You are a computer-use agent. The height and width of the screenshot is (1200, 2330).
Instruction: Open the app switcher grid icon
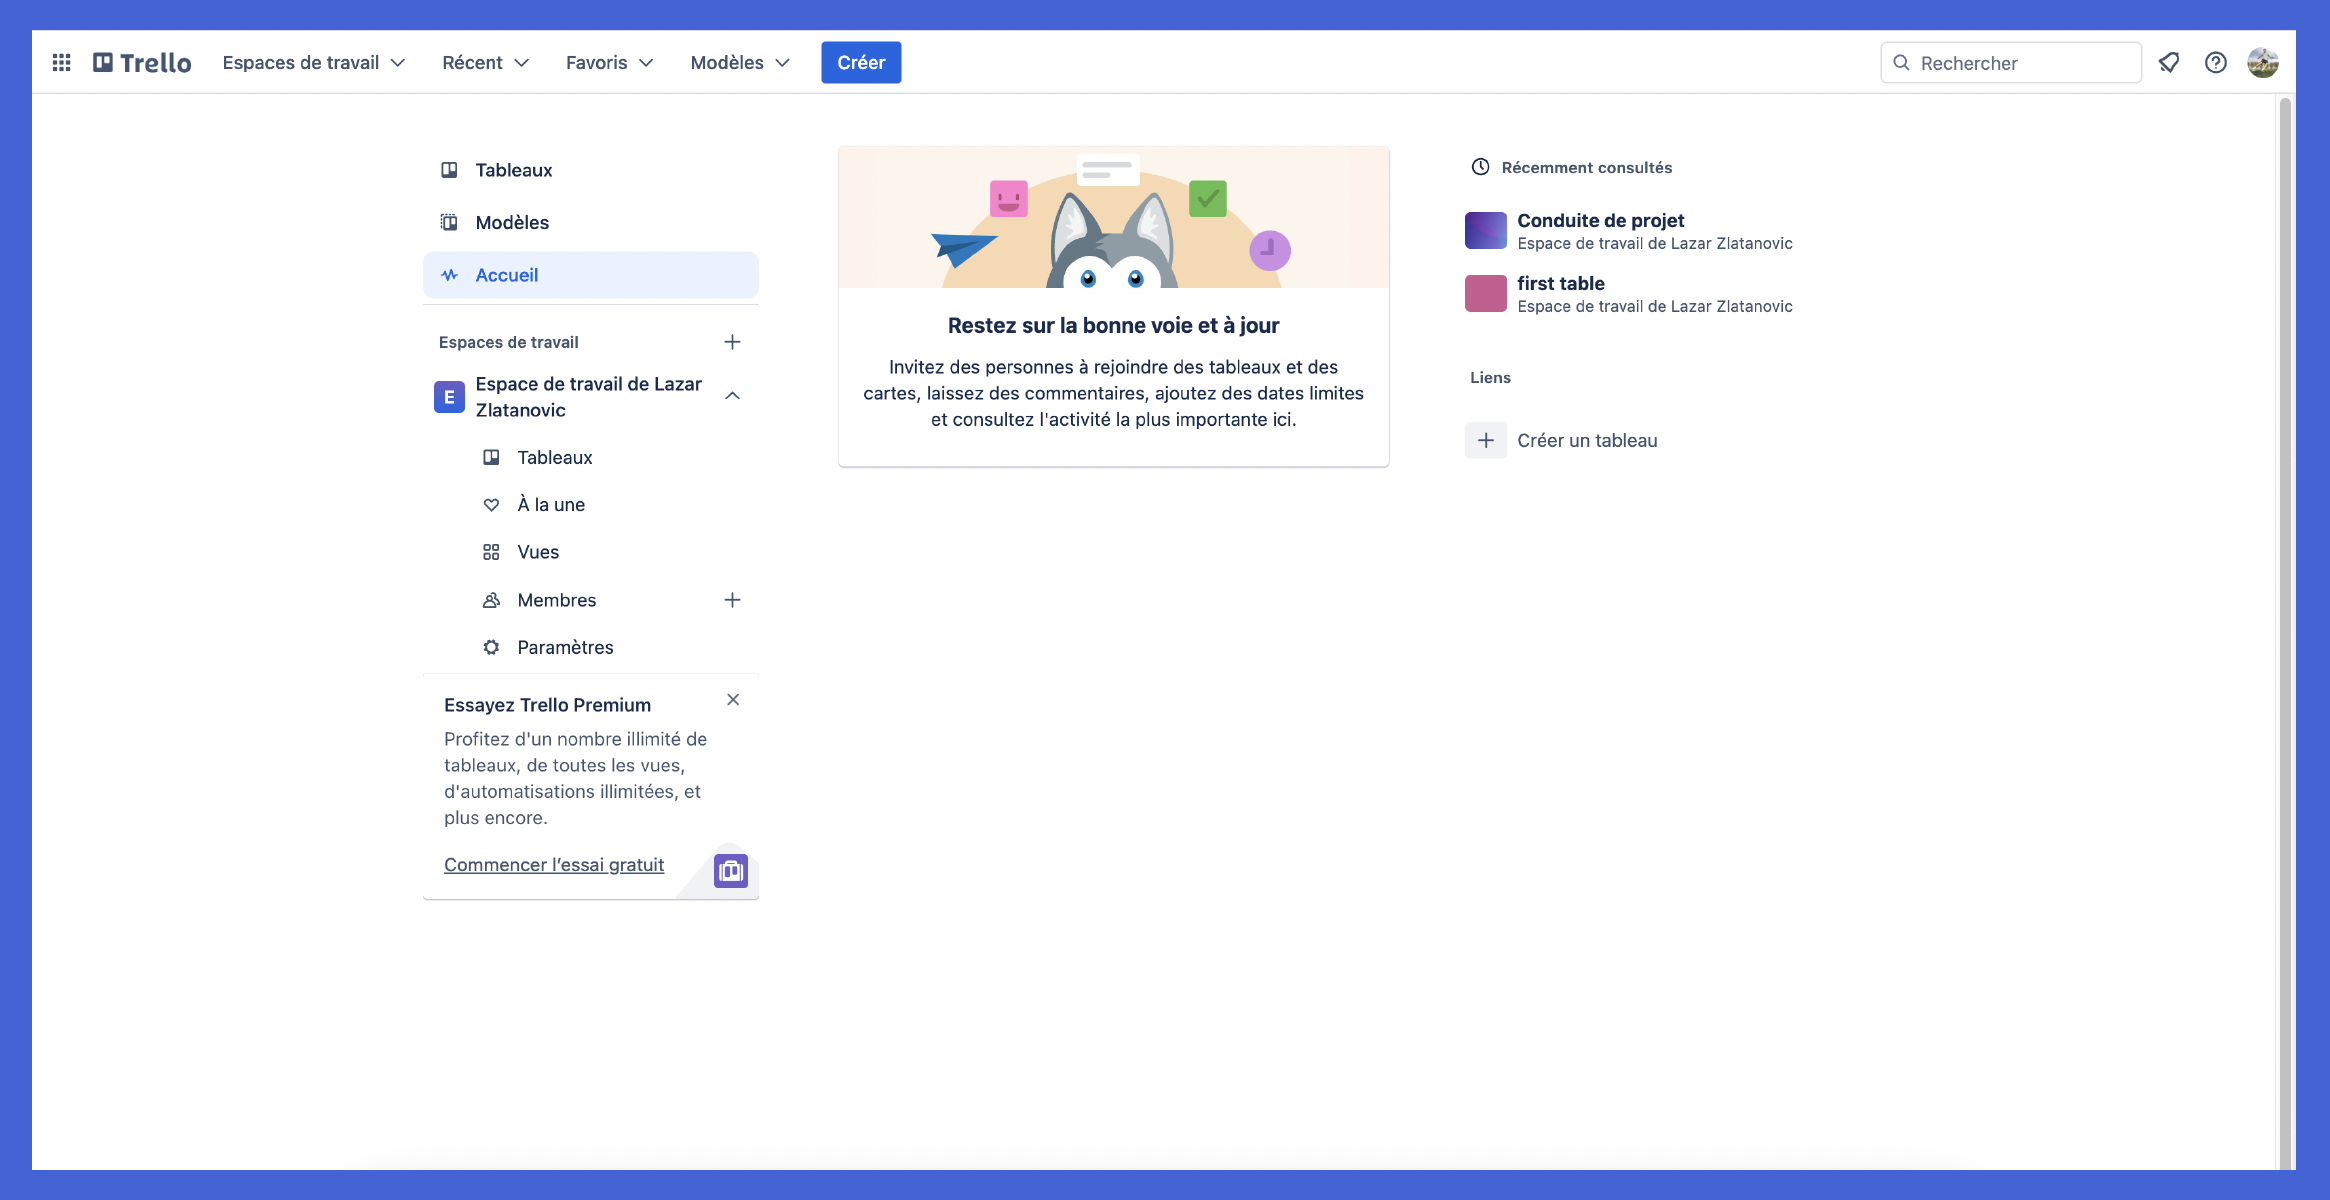(61, 62)
